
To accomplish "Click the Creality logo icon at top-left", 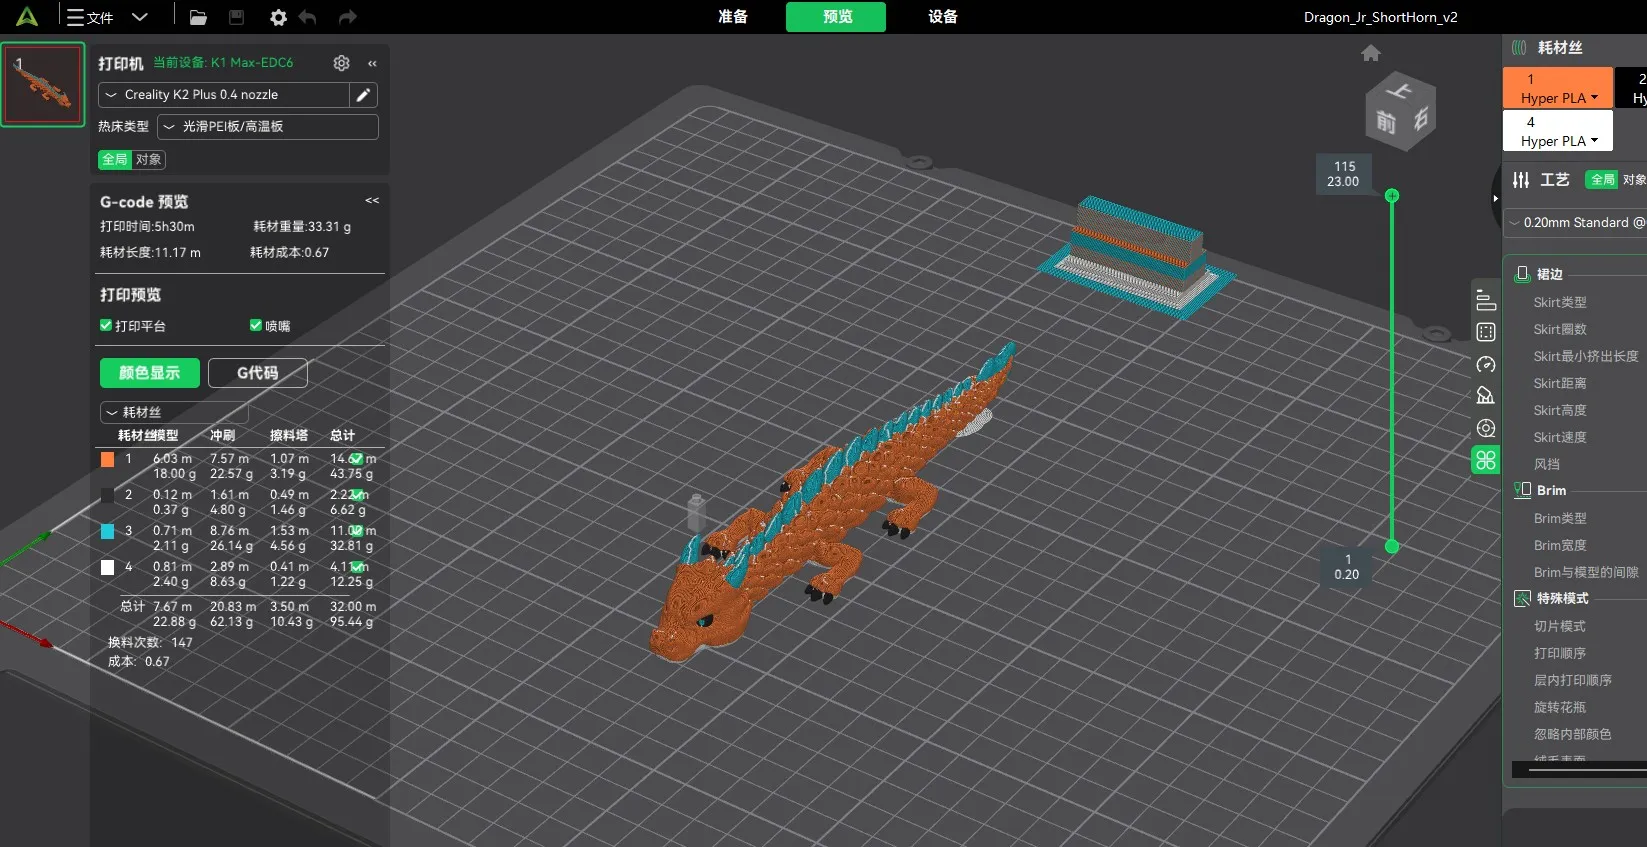I will pos(27,17).
